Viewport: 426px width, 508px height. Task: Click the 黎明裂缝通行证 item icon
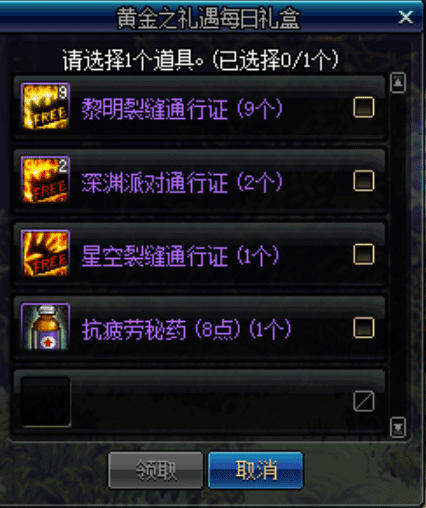click(45, 106)
